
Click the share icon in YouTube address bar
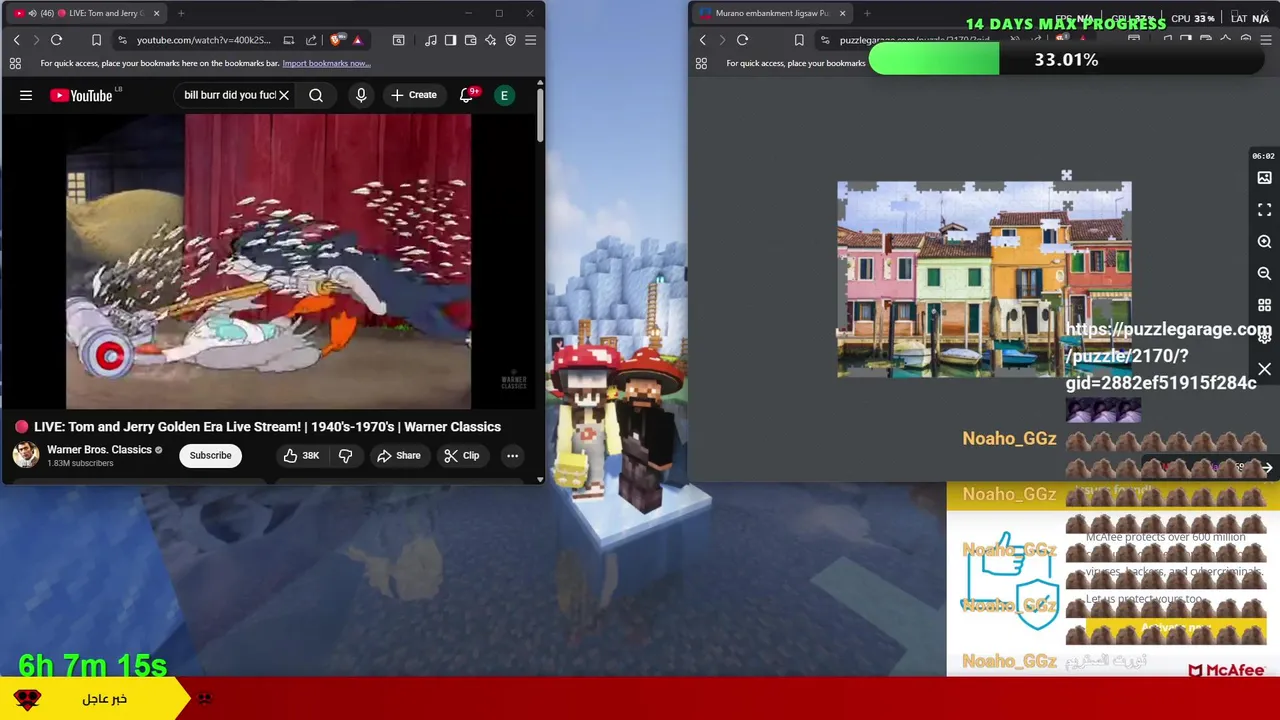(x=311, y=40)
